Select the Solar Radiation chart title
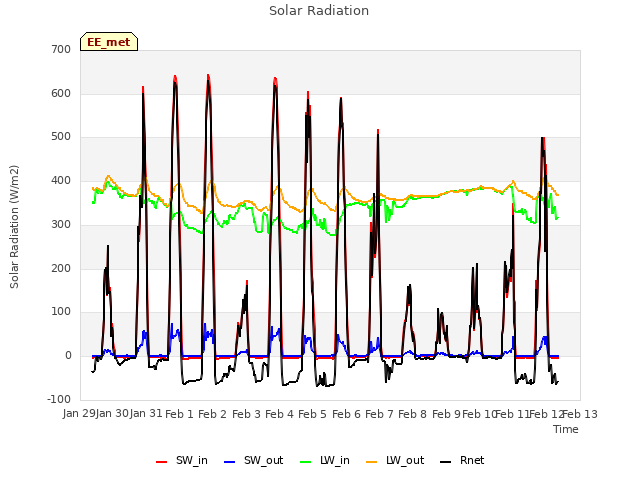Viewport: 640px width, 480px height. (x=319, y=11)
